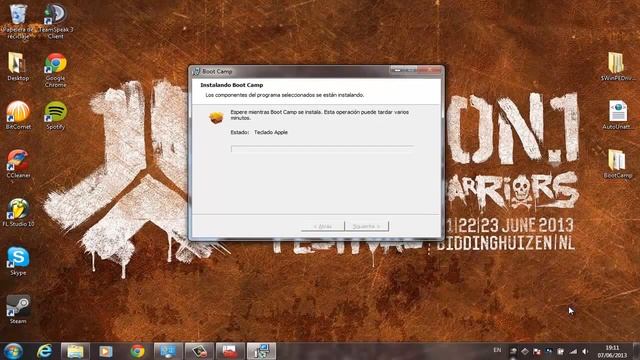Open the Papelera de reciclaje desktop icon
640x360 pixels.
pyautogui.click(x=18, y=20)
